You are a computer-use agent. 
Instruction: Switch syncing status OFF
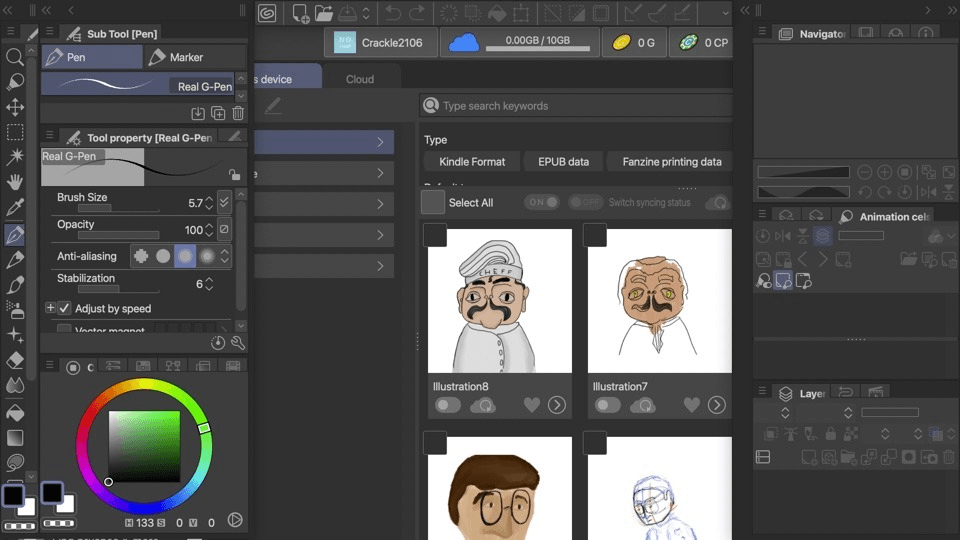coord(585,202)
